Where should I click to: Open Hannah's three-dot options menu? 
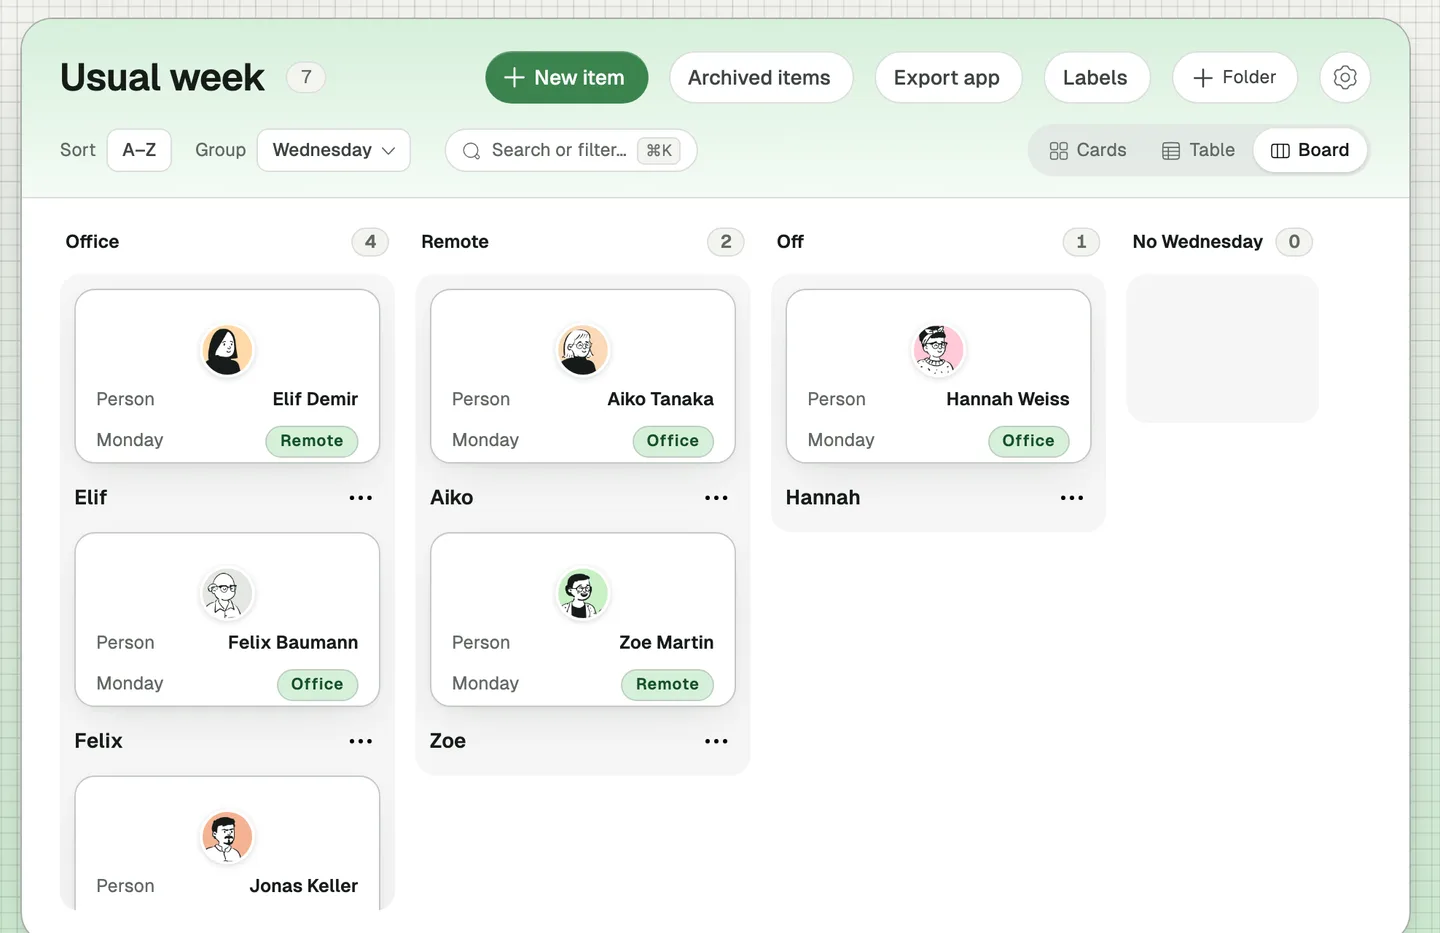pyautogui.click(x=1072, y=497)
